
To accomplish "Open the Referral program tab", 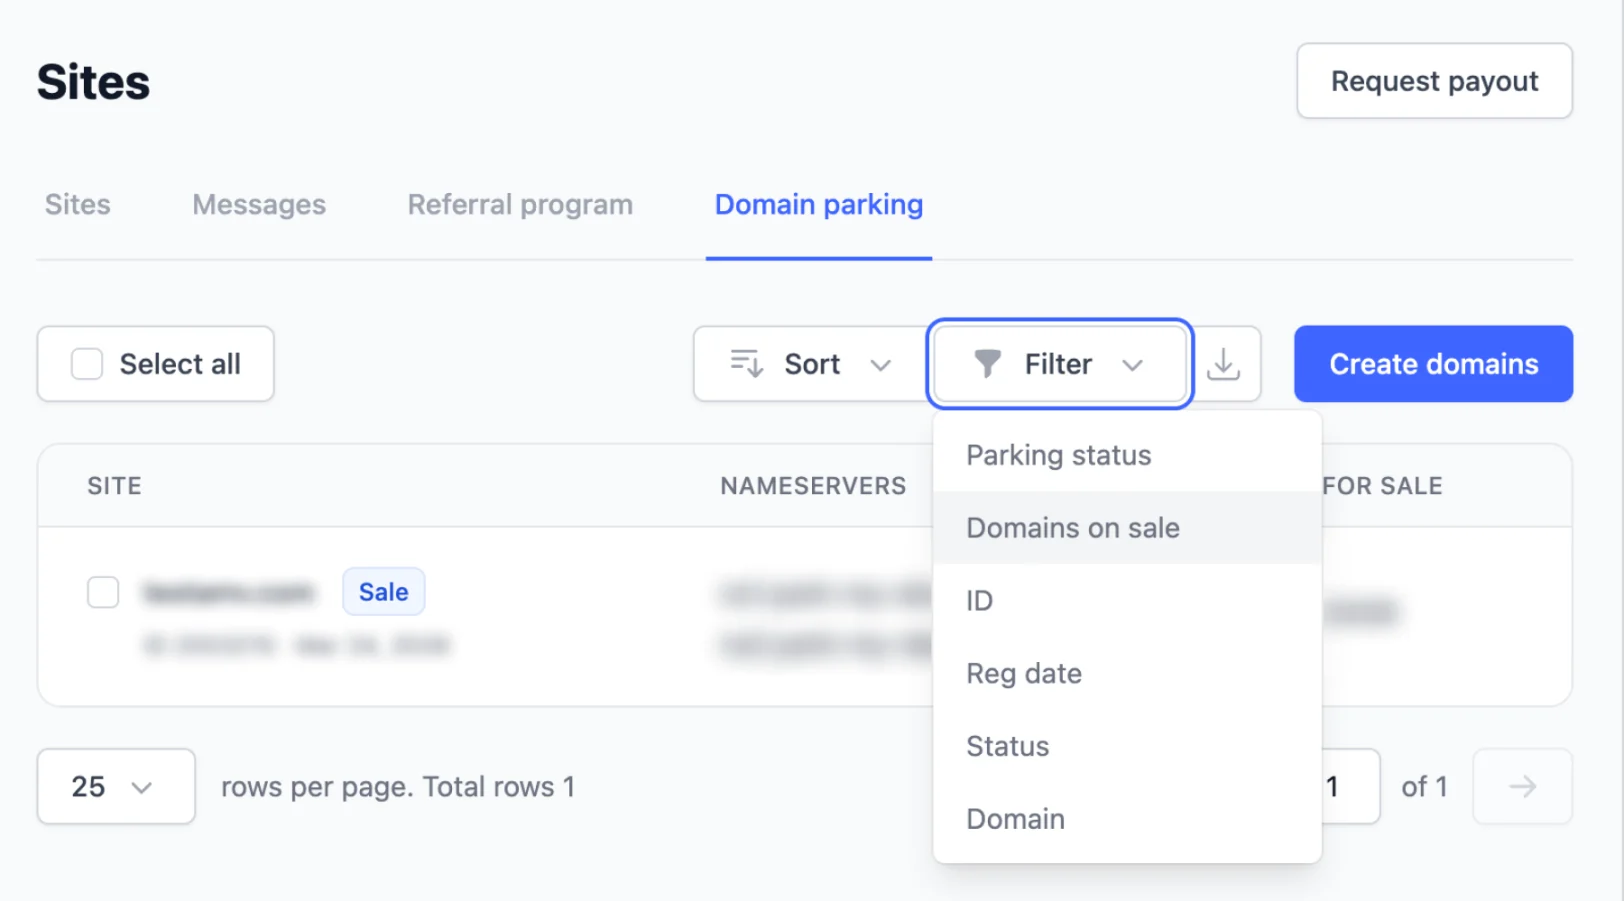I will pyautogui.click(x=520, y=205).
